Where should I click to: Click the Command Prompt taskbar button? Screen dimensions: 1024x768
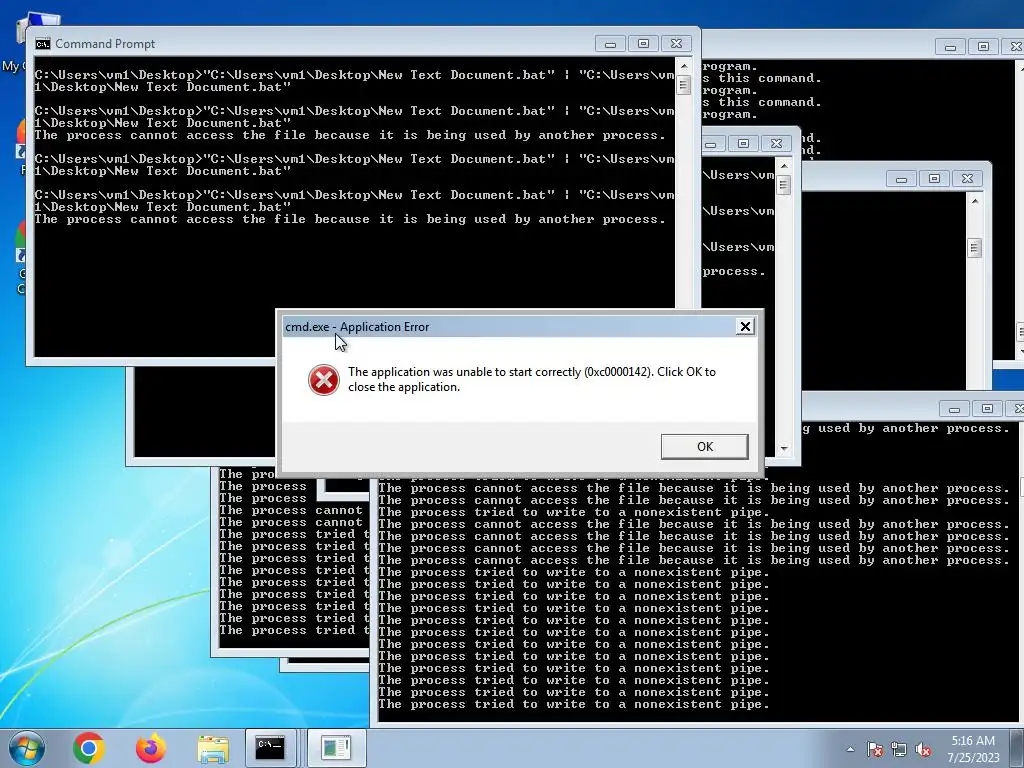[270, 747]
